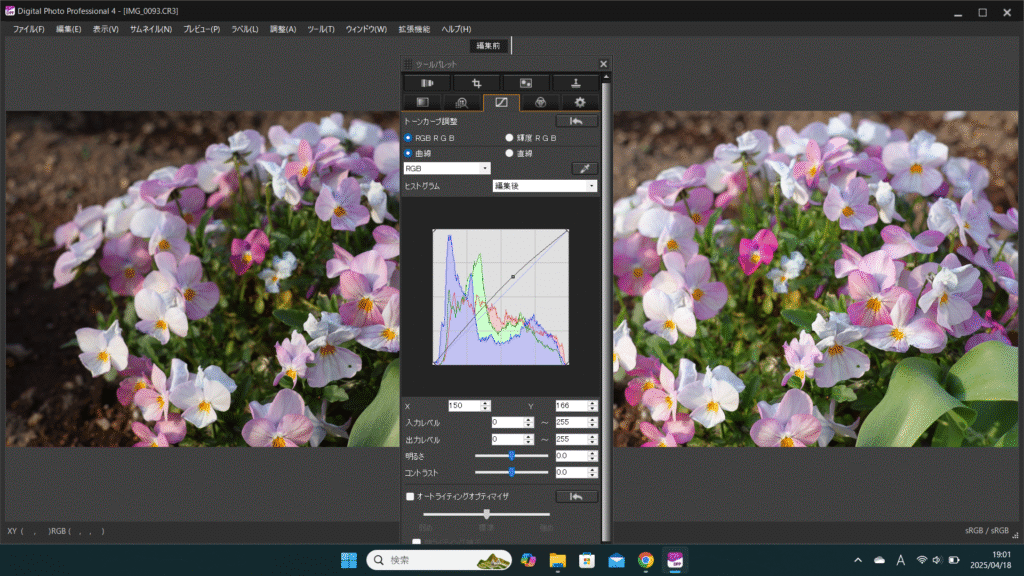Click the 明るさ value spinner arrows
This screenshot has height=576, width=1024.
coord(592,456)
